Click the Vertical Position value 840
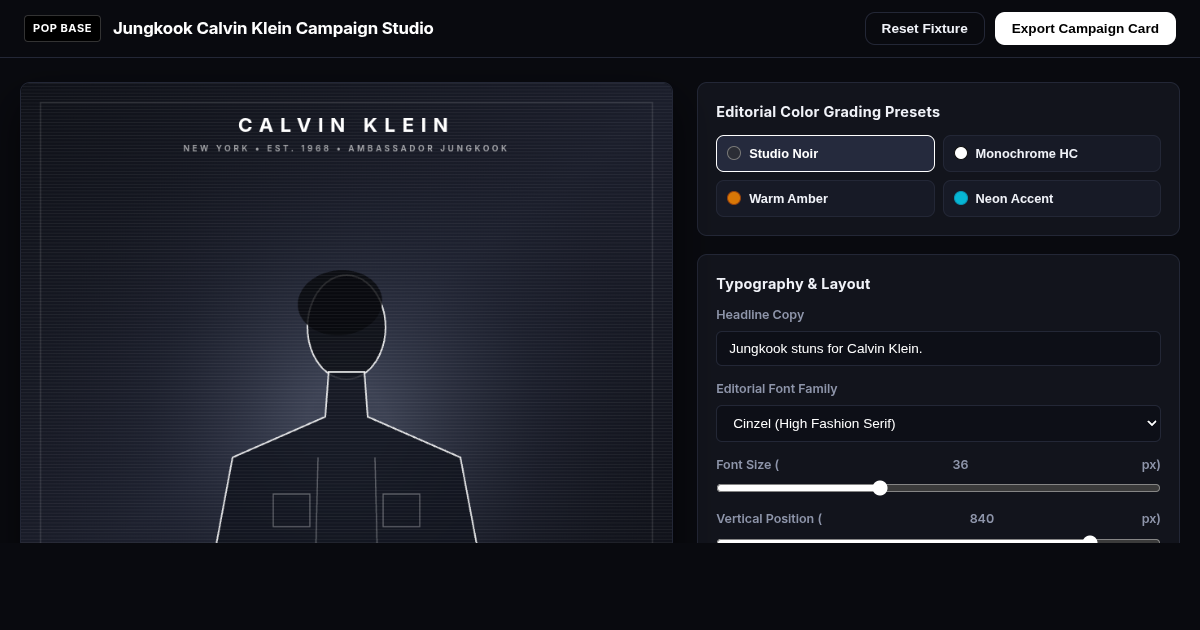 (x=981, y=518)
